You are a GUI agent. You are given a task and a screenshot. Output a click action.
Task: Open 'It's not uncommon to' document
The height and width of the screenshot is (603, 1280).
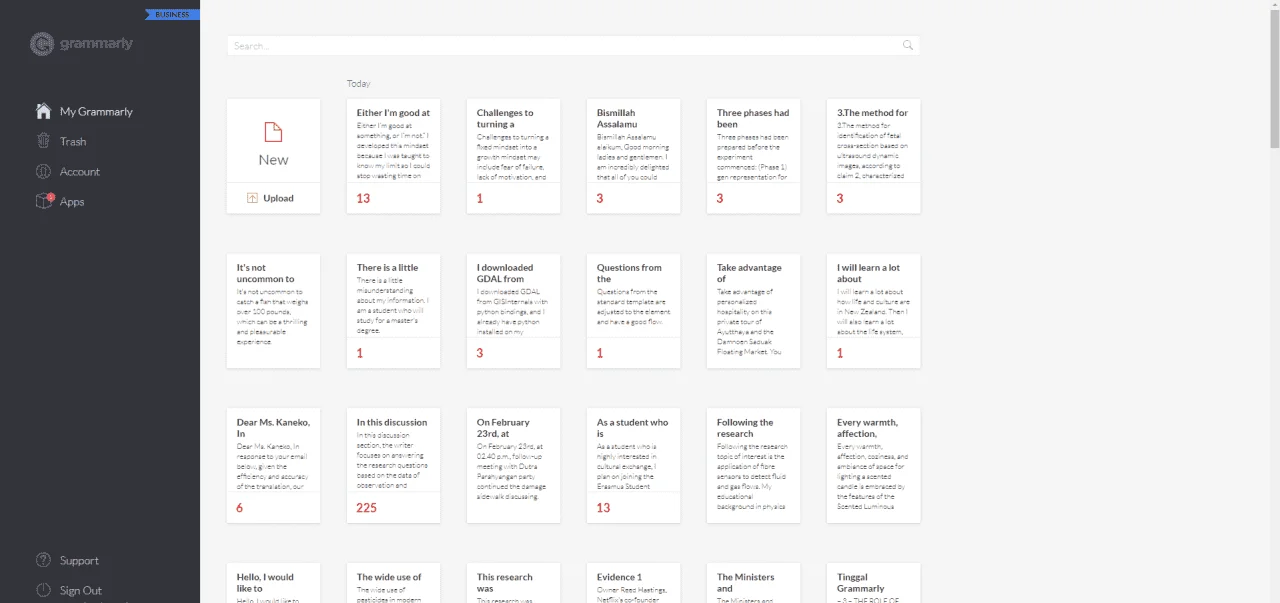[x=273, y=311]
